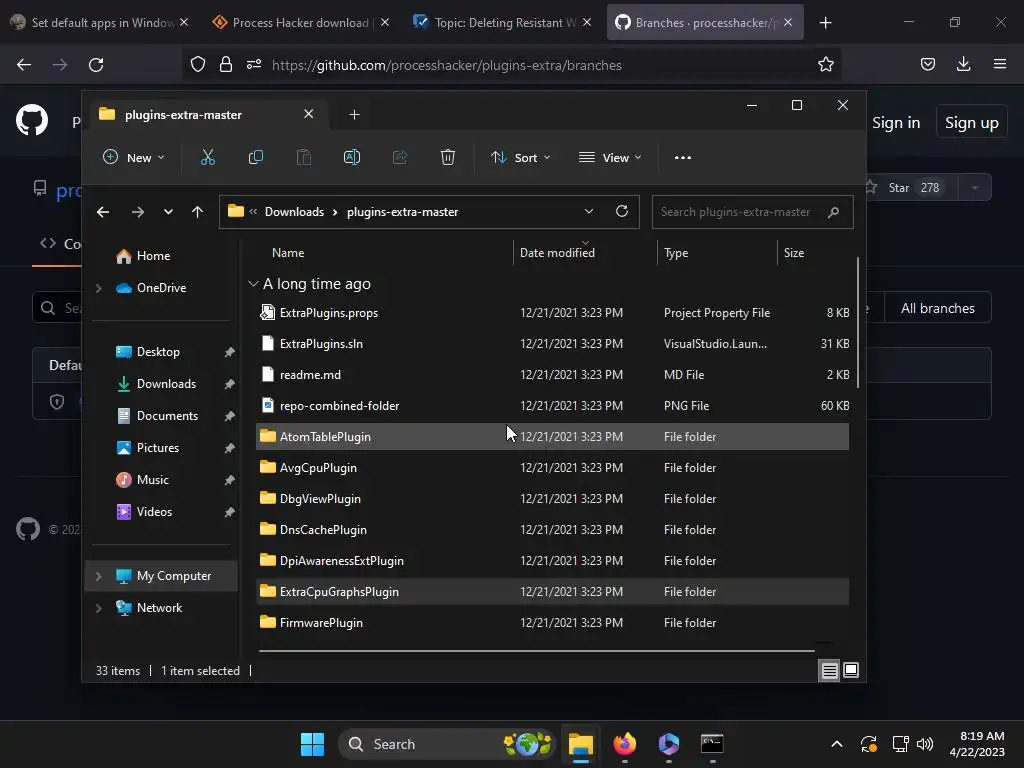Click Save to Pocket icon in Firefox
This screenshot has width=1024, height=768.
click(x=928, y=64)
